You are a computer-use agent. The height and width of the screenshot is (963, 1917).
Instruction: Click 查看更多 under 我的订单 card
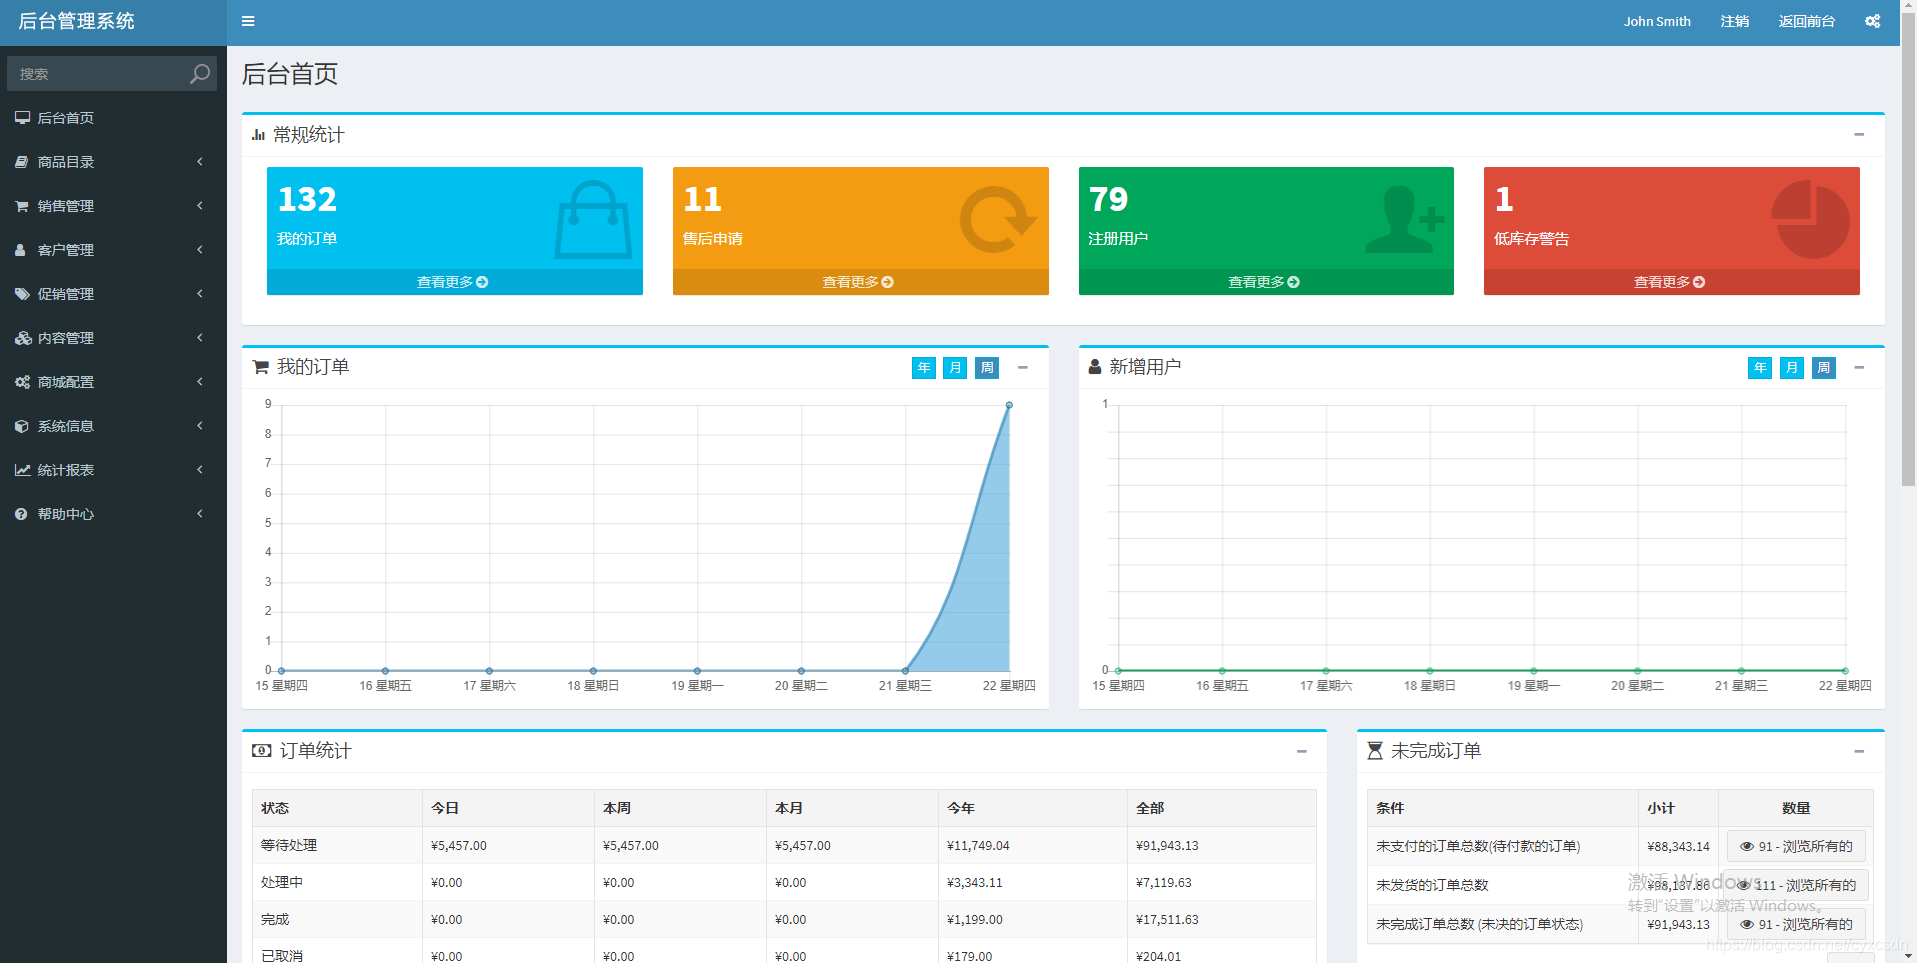[x=454, y=282]
